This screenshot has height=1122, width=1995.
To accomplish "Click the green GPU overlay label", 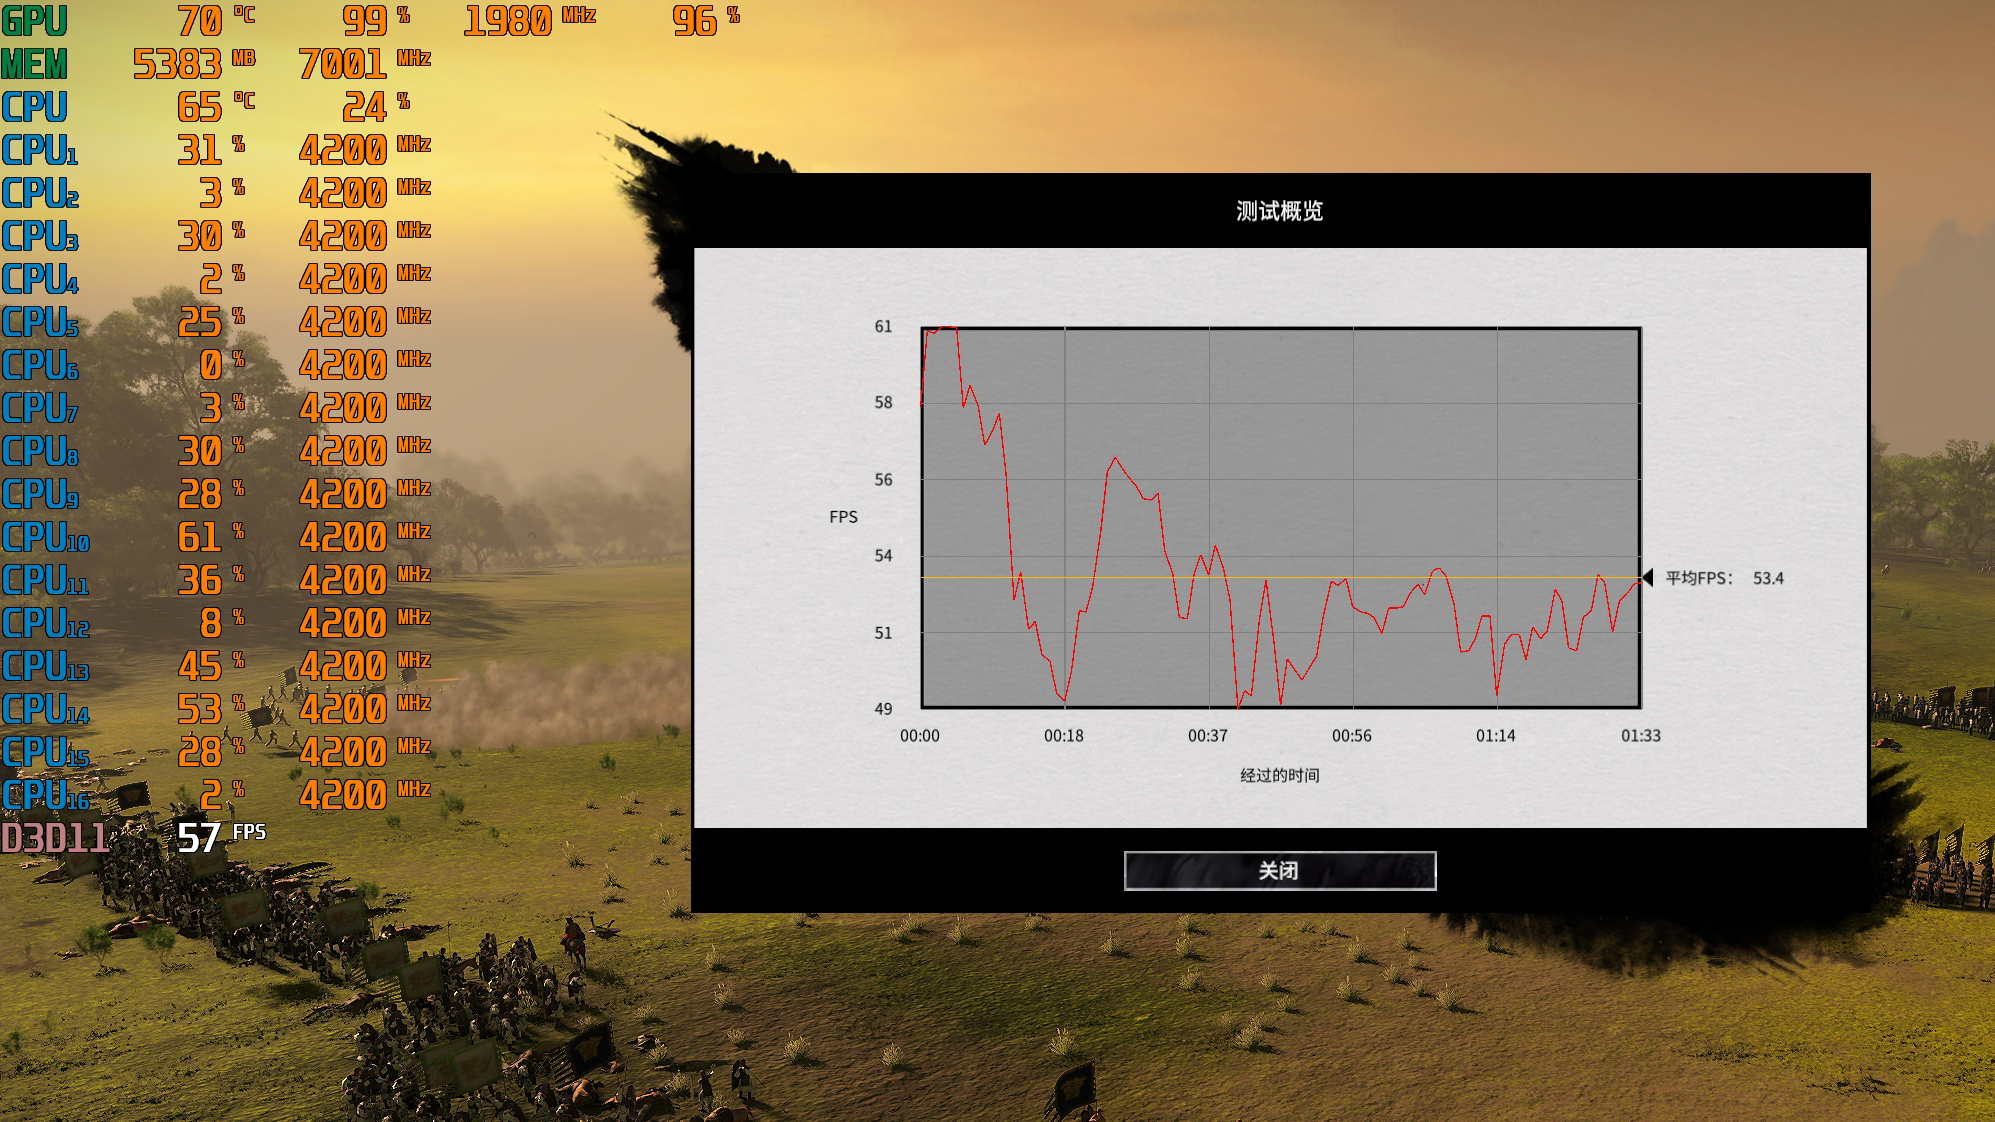I will [x=34, y=21].
